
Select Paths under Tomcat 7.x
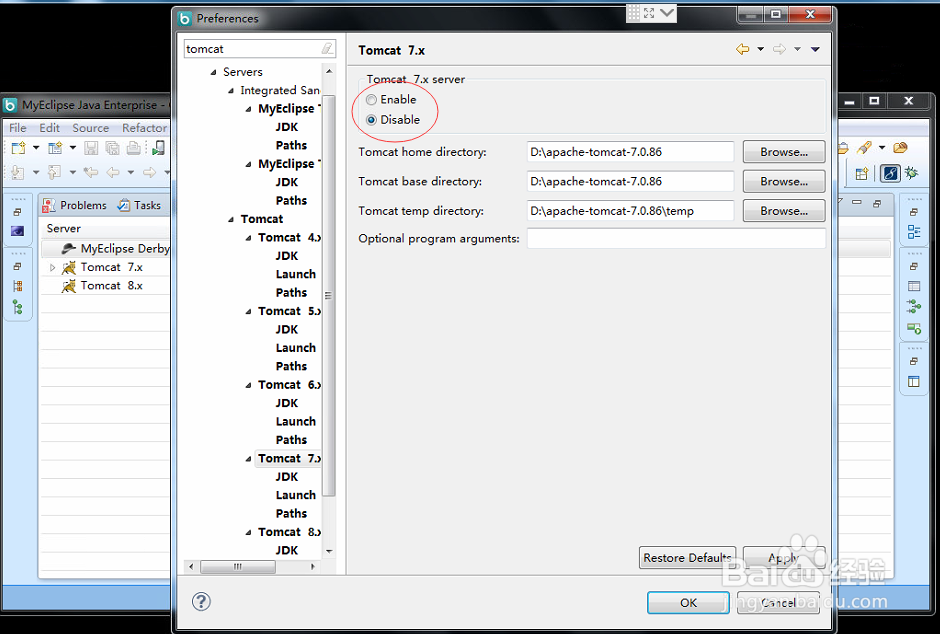pyautogui.click(x=291, y=514)
